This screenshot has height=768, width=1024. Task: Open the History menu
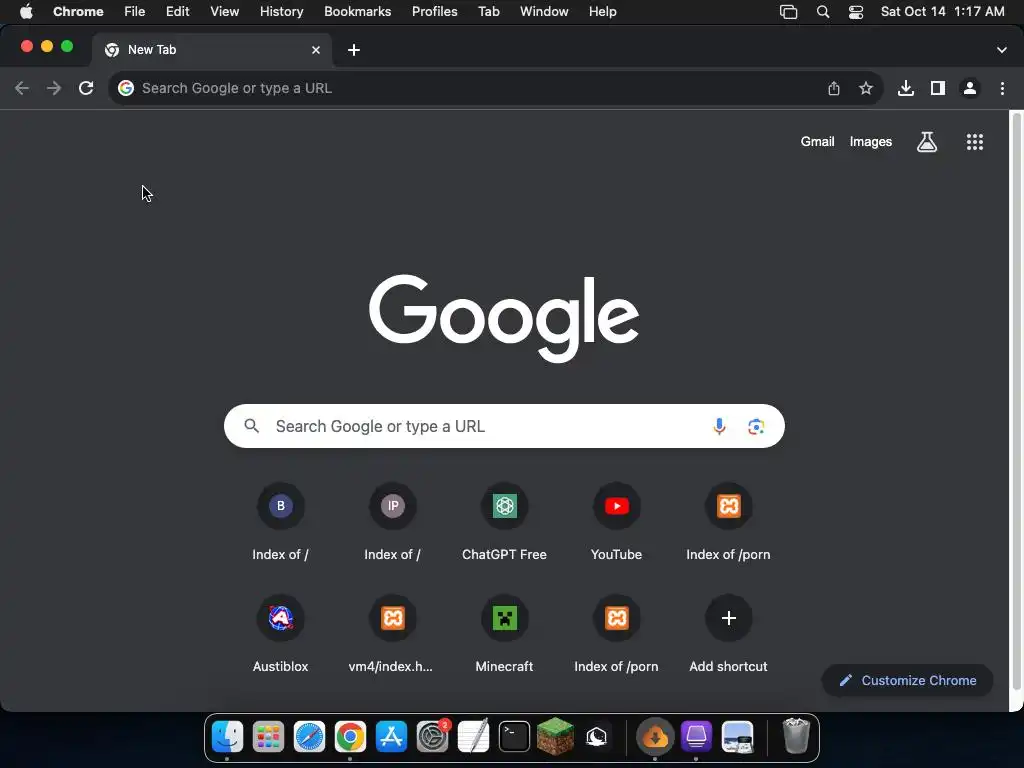[281, 12]
